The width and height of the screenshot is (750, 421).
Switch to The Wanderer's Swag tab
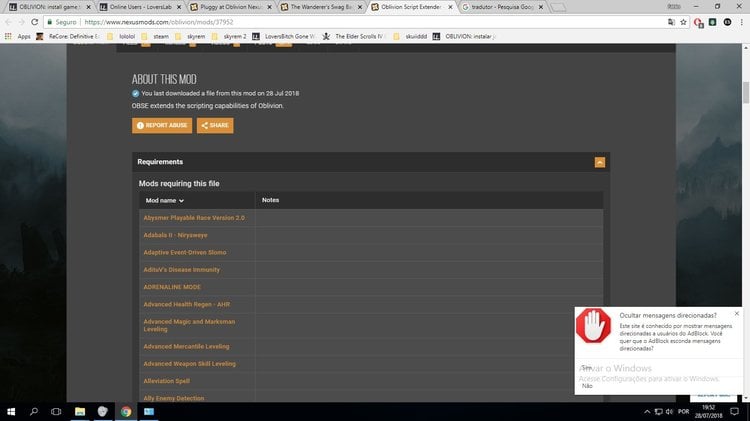(321, 7)
